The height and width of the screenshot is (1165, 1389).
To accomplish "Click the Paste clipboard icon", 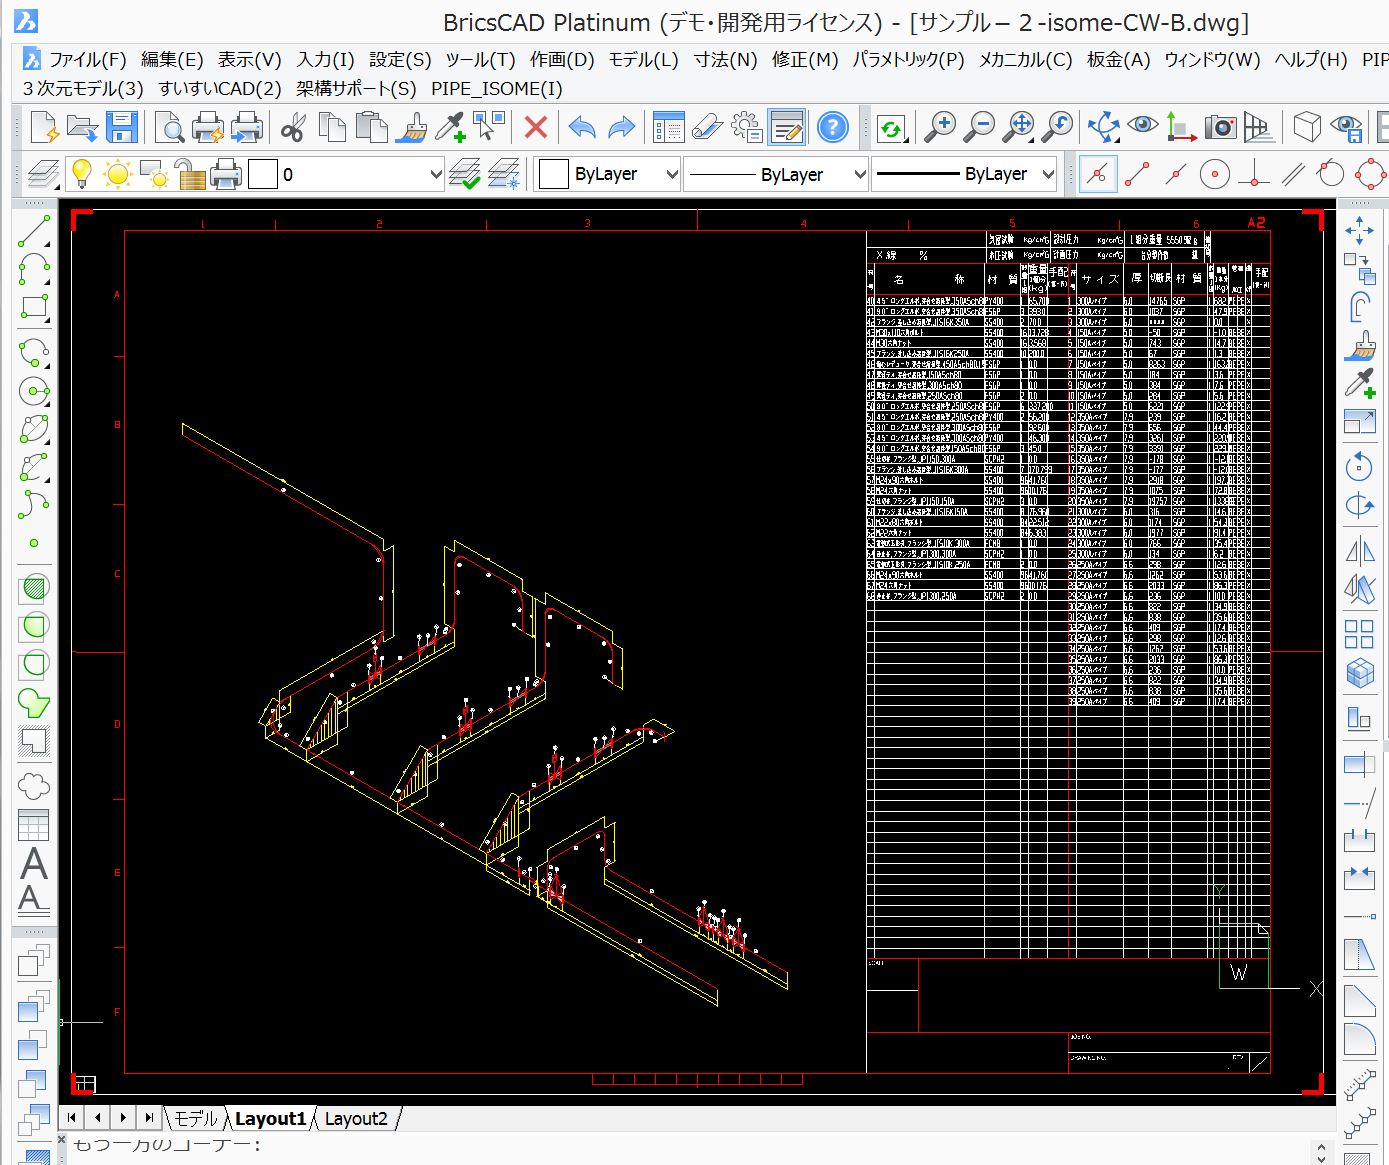I will tap(372, 127).
